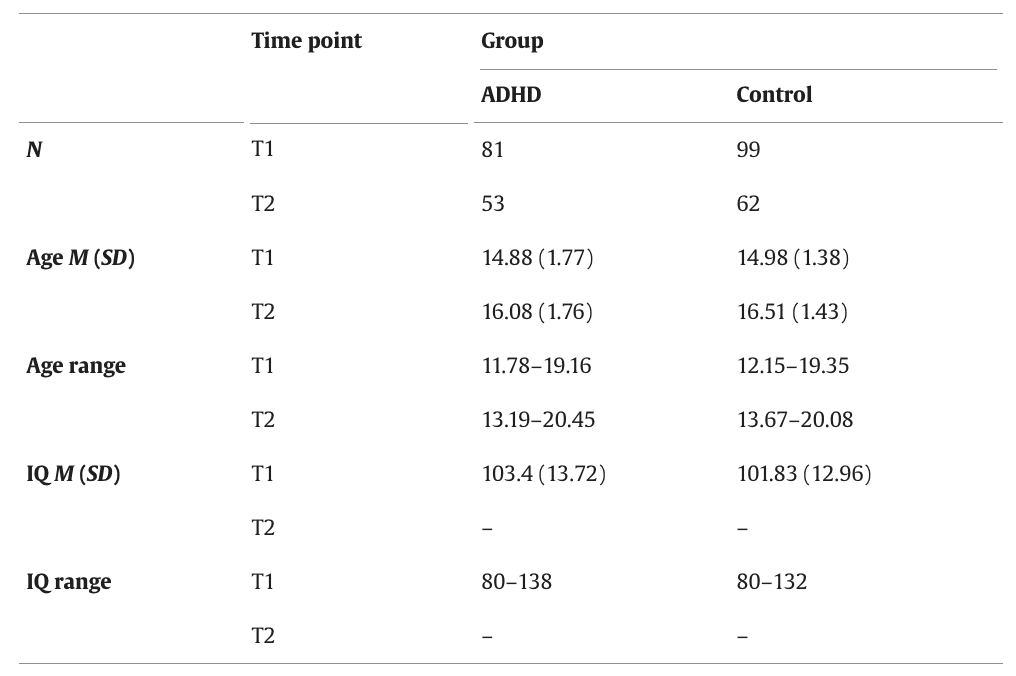Click the Control sample size value 99
The width and height of the screenshot is (1016, 676).
click(x=748, y=150)
